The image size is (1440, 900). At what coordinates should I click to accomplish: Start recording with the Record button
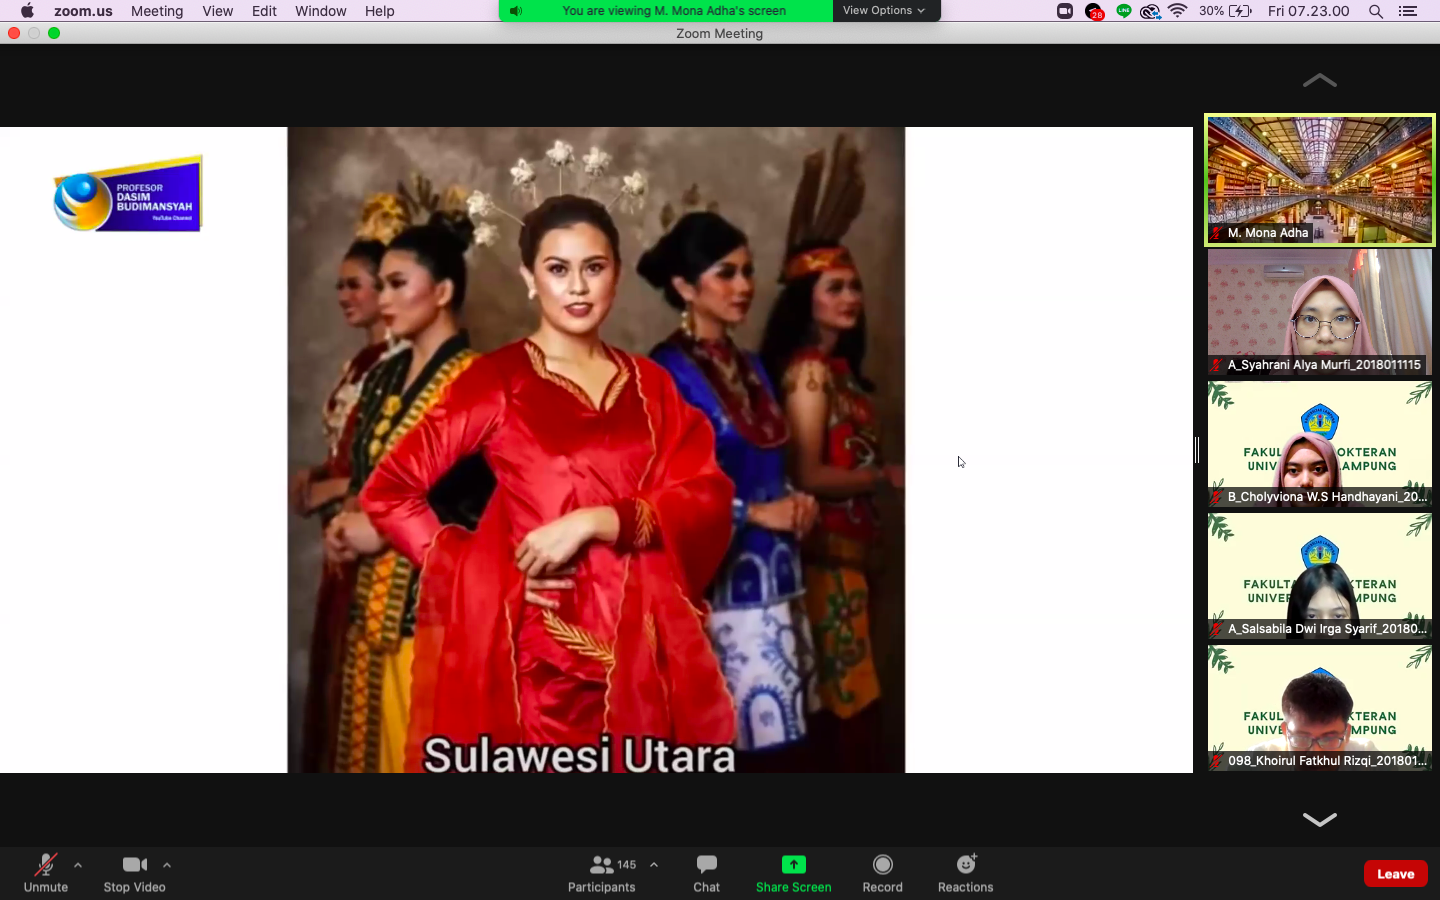click(x=882, y=872)
